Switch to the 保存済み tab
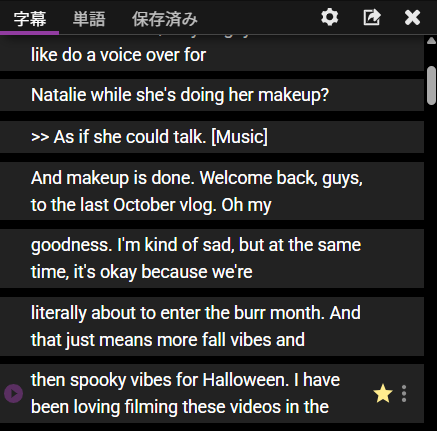The width and height of the screenshot is (437, 431). tap(165, 19)
